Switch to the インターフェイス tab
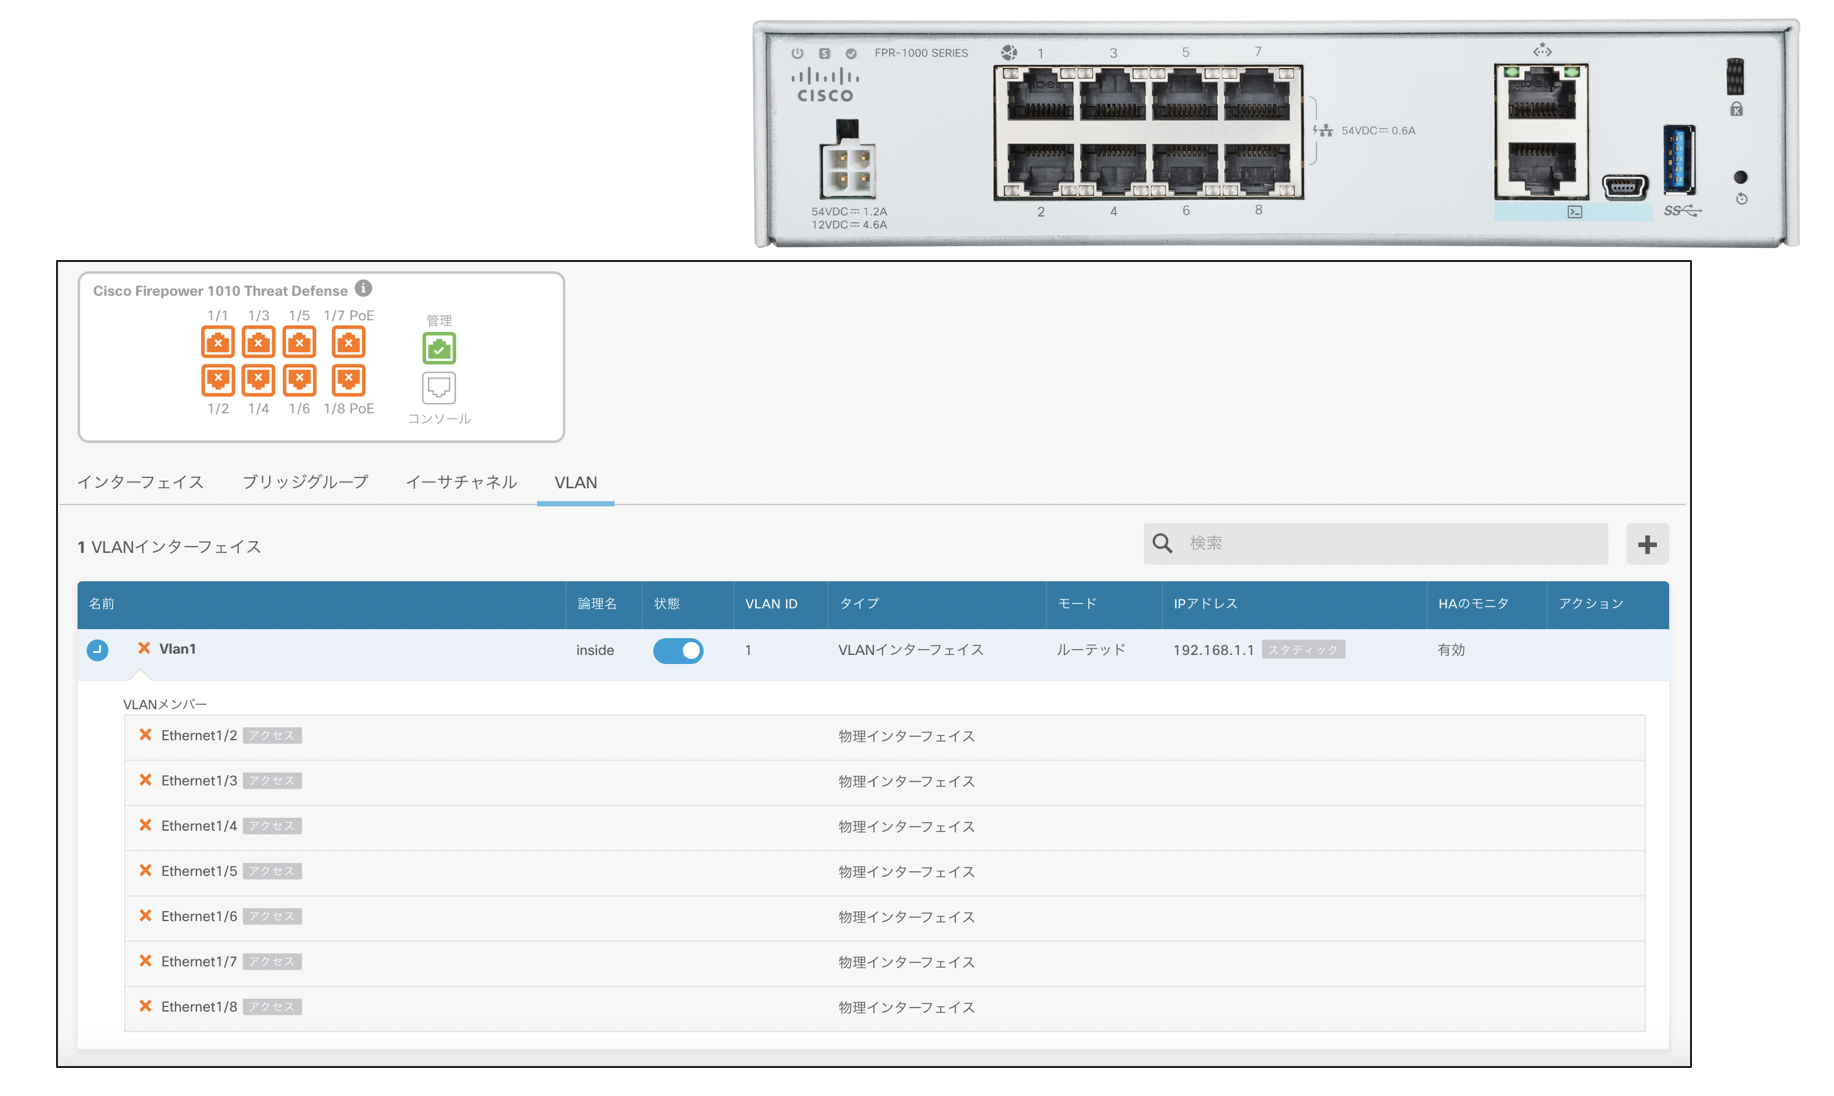 141,482
